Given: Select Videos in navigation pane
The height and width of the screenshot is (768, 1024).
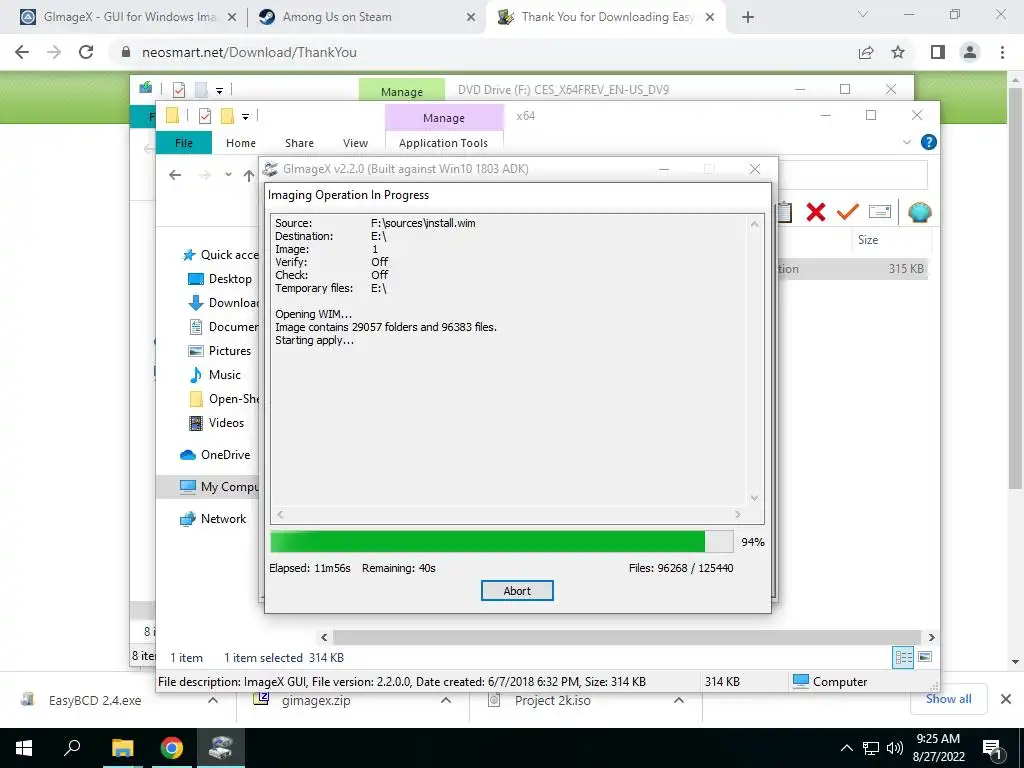Looking at the screenshot, I should (216, 423).
